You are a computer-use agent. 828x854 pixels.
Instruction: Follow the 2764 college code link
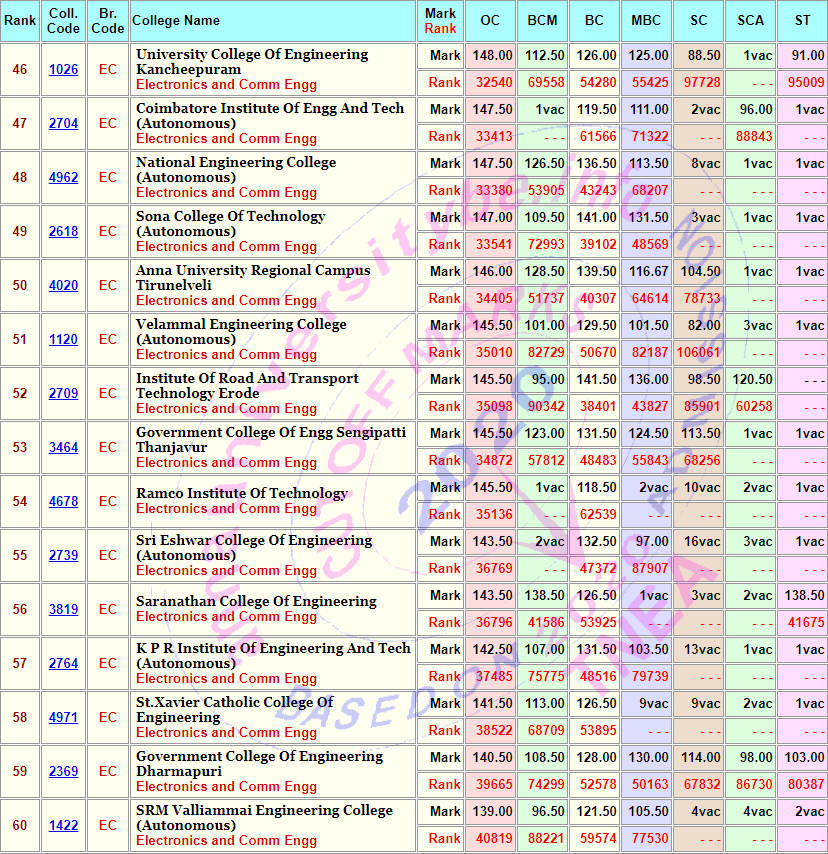[x=63, y=664]
